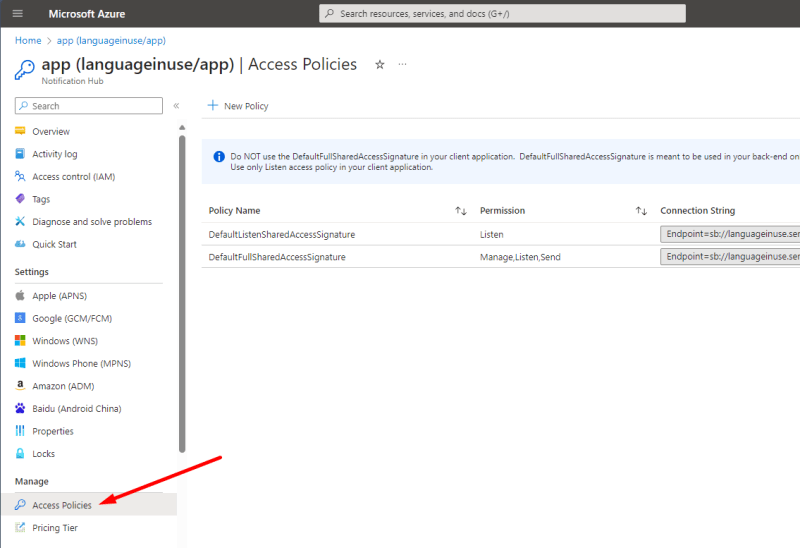Open Tags blade
The height and width of the screenshot is (548, 800).
tap(41, 199)
